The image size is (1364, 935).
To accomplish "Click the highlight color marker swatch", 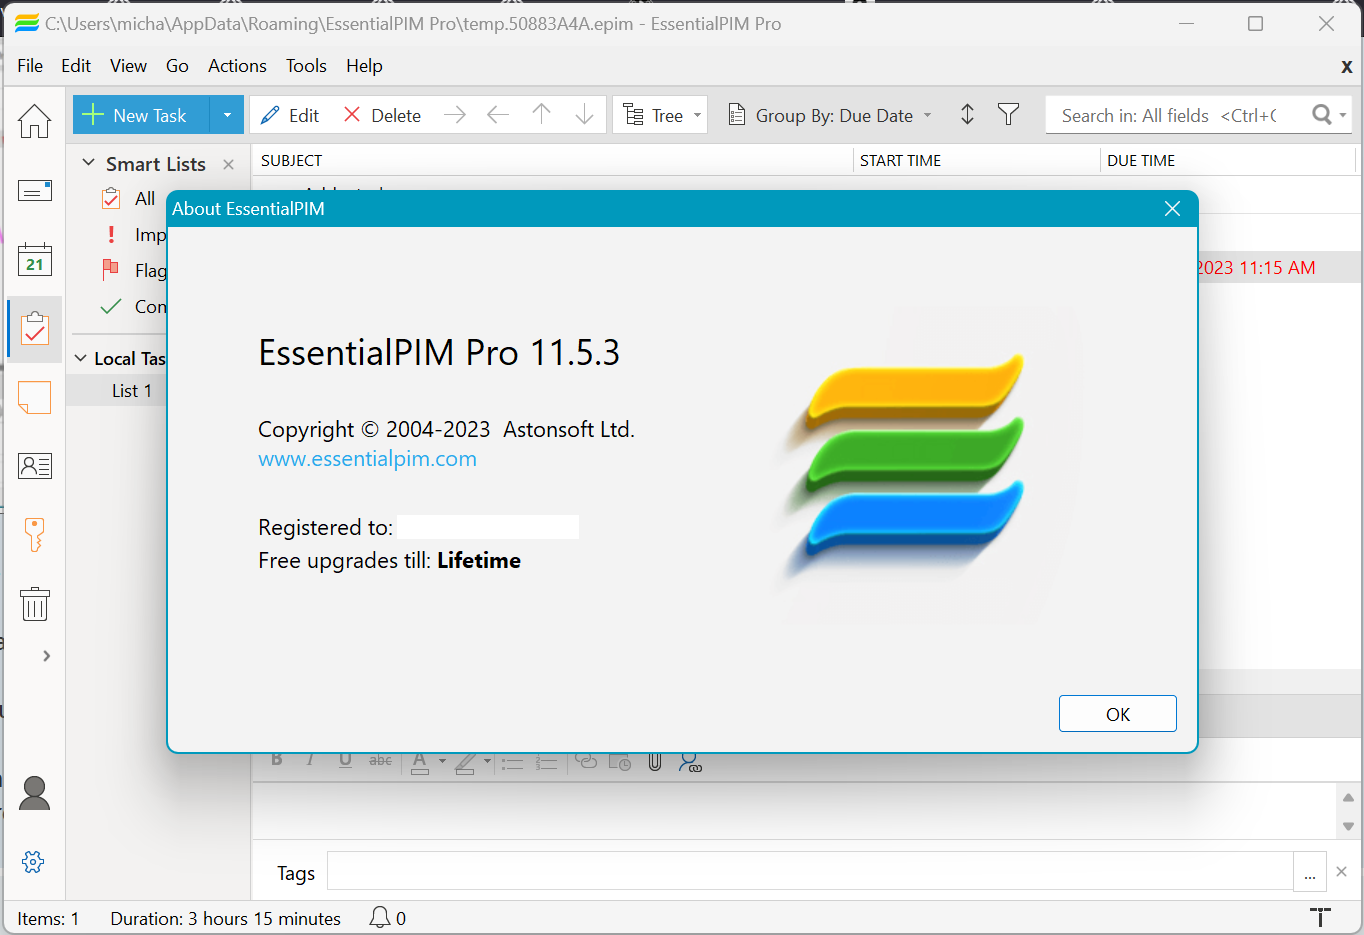I will point(465,763).
